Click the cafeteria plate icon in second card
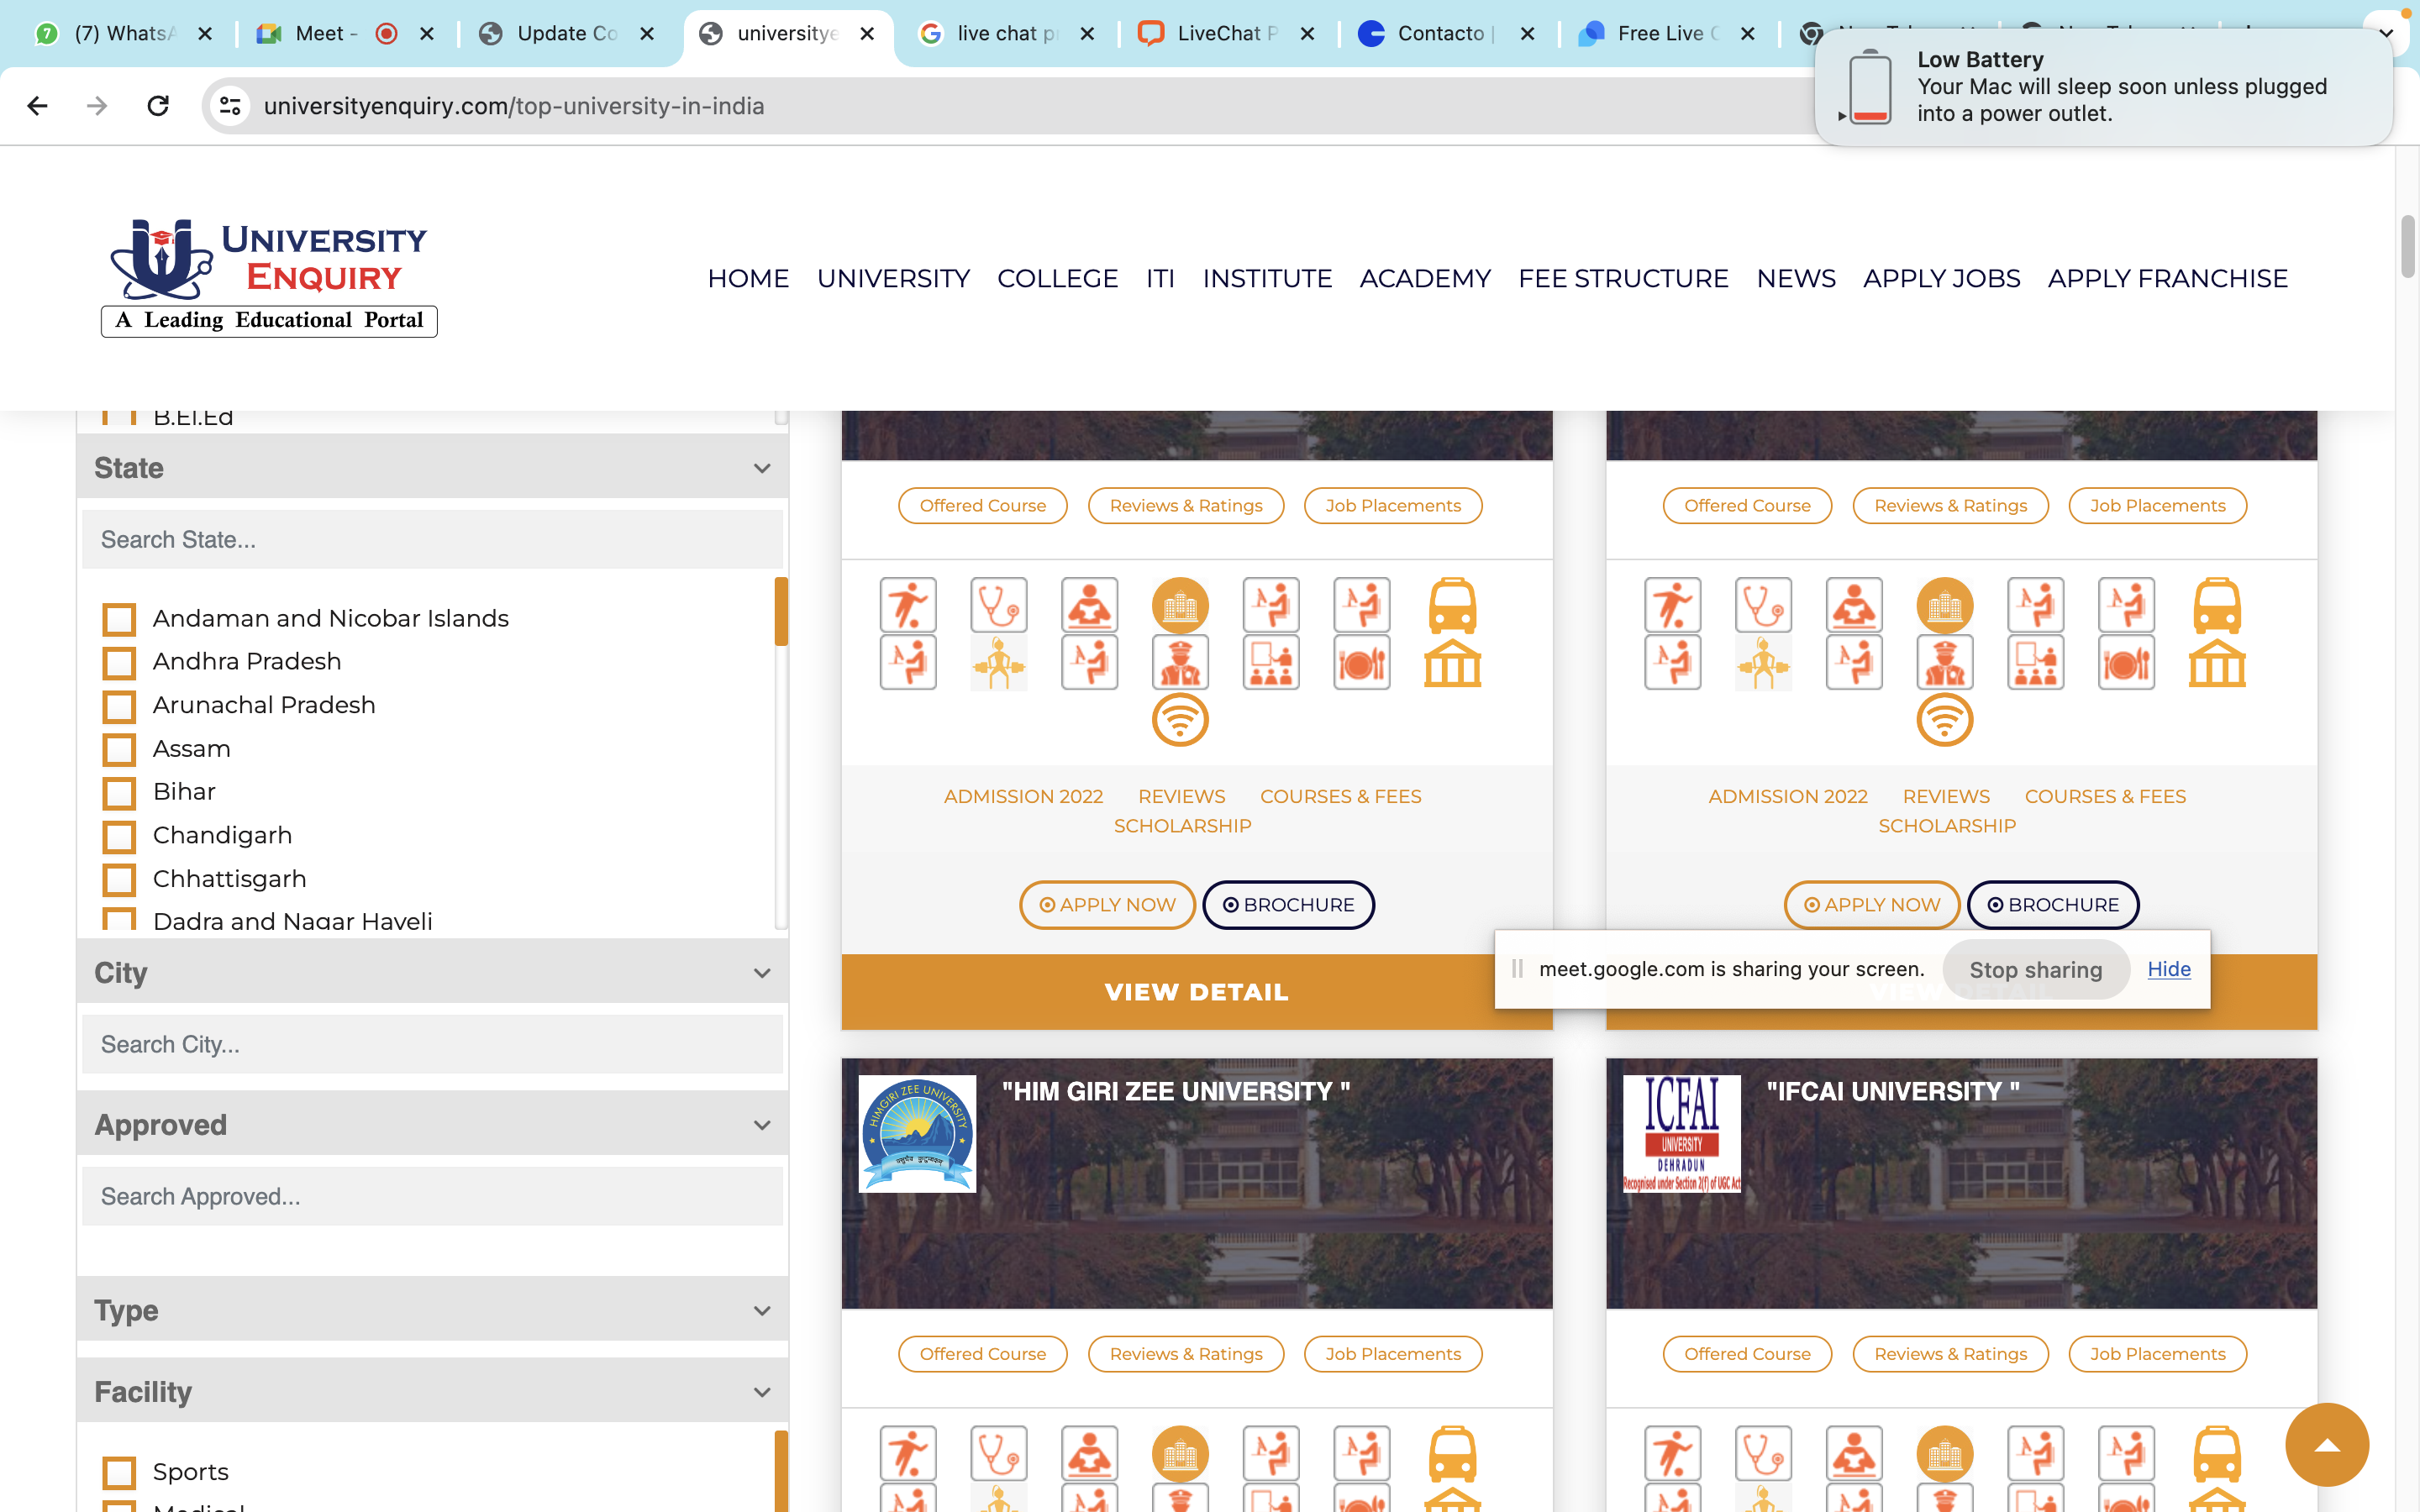This screenshot has width=2420, height=1512. (x=2126, y=662)
